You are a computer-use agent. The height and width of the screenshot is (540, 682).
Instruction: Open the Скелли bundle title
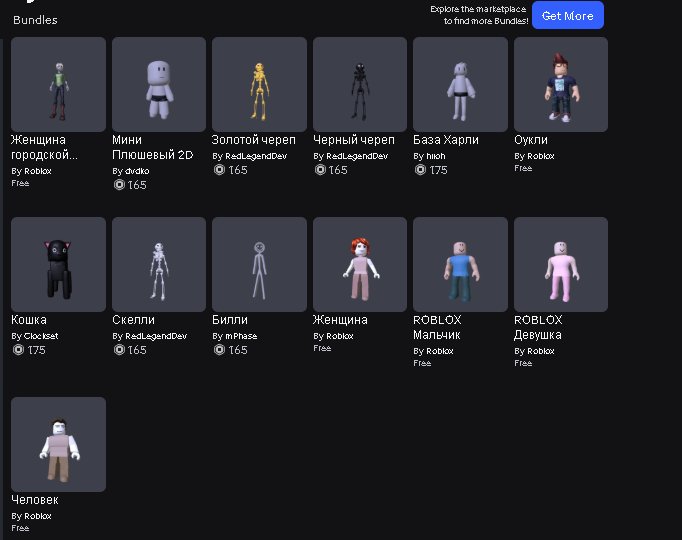click(x=133, y=320)
